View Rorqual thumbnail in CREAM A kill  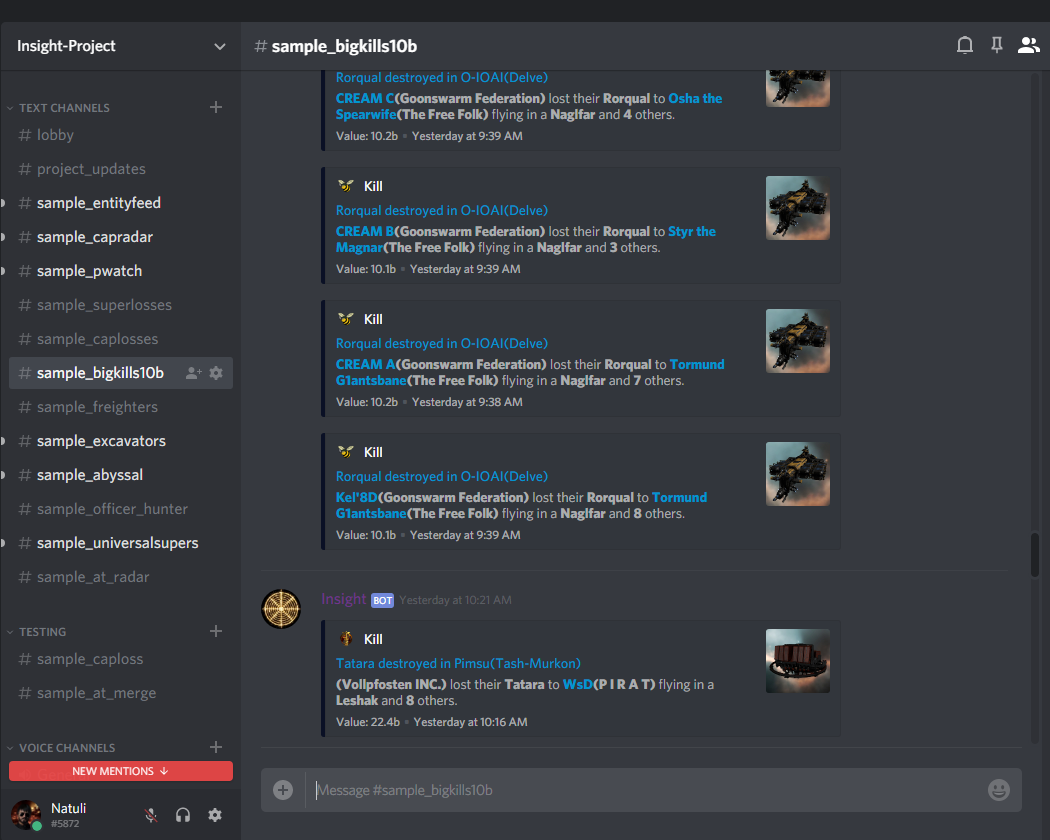tap(798, 341)
